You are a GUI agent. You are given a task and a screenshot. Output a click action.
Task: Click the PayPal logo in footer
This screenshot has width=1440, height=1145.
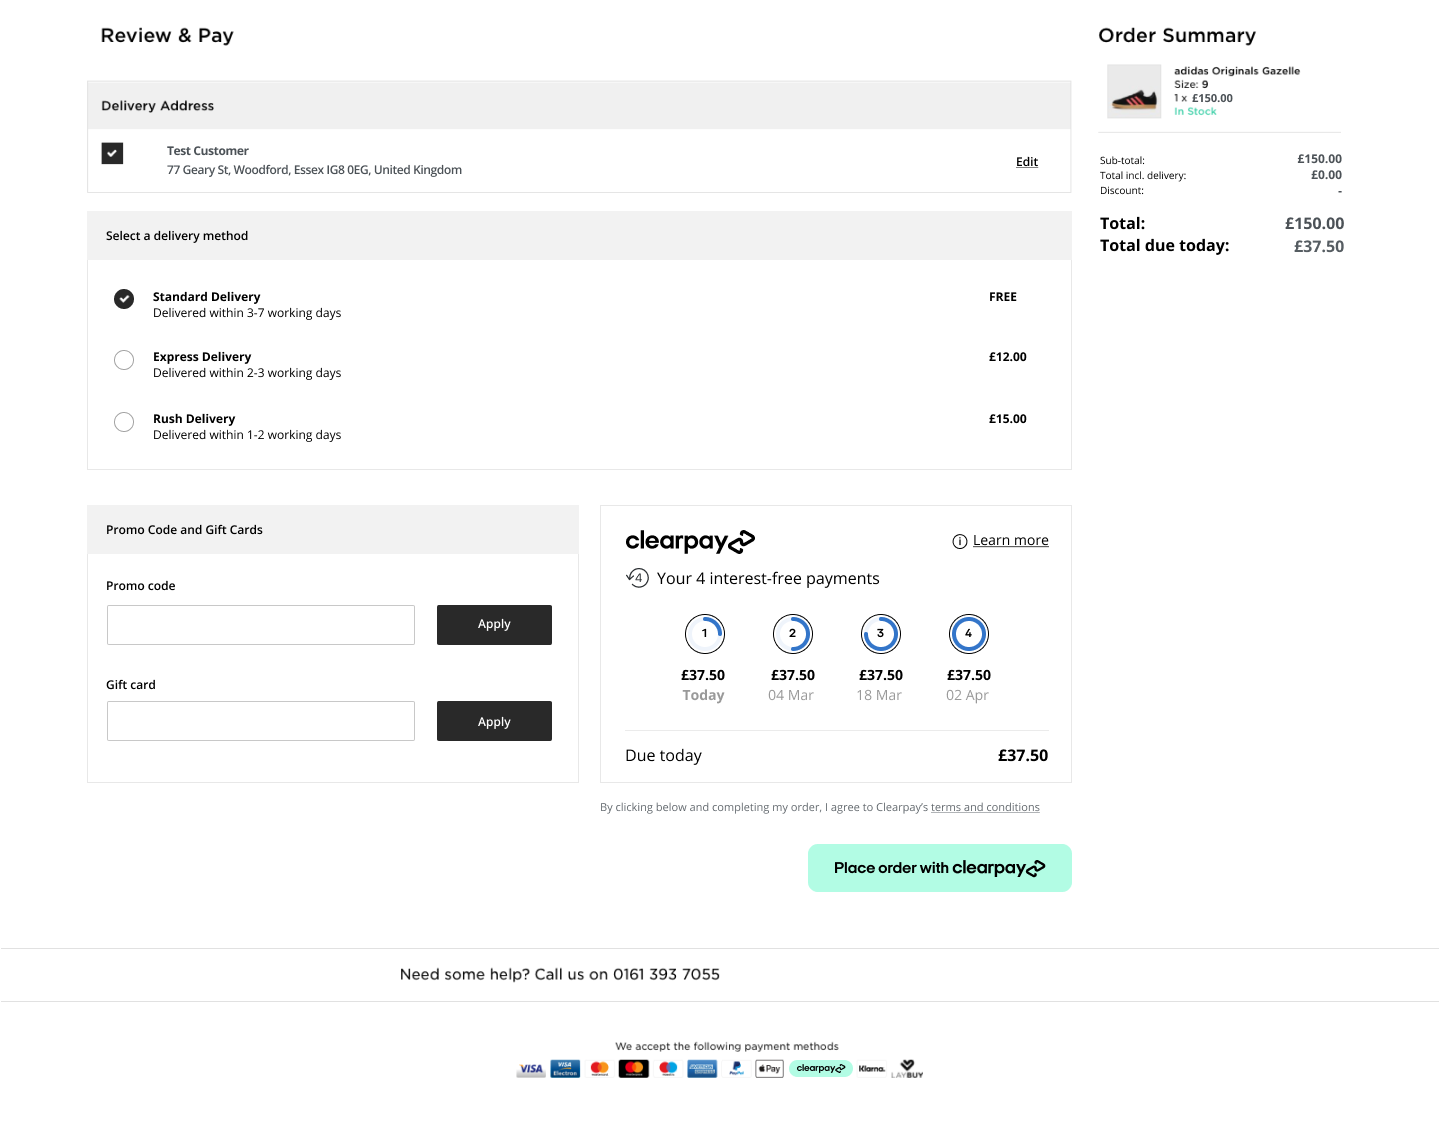click(x=736, y=1069)
